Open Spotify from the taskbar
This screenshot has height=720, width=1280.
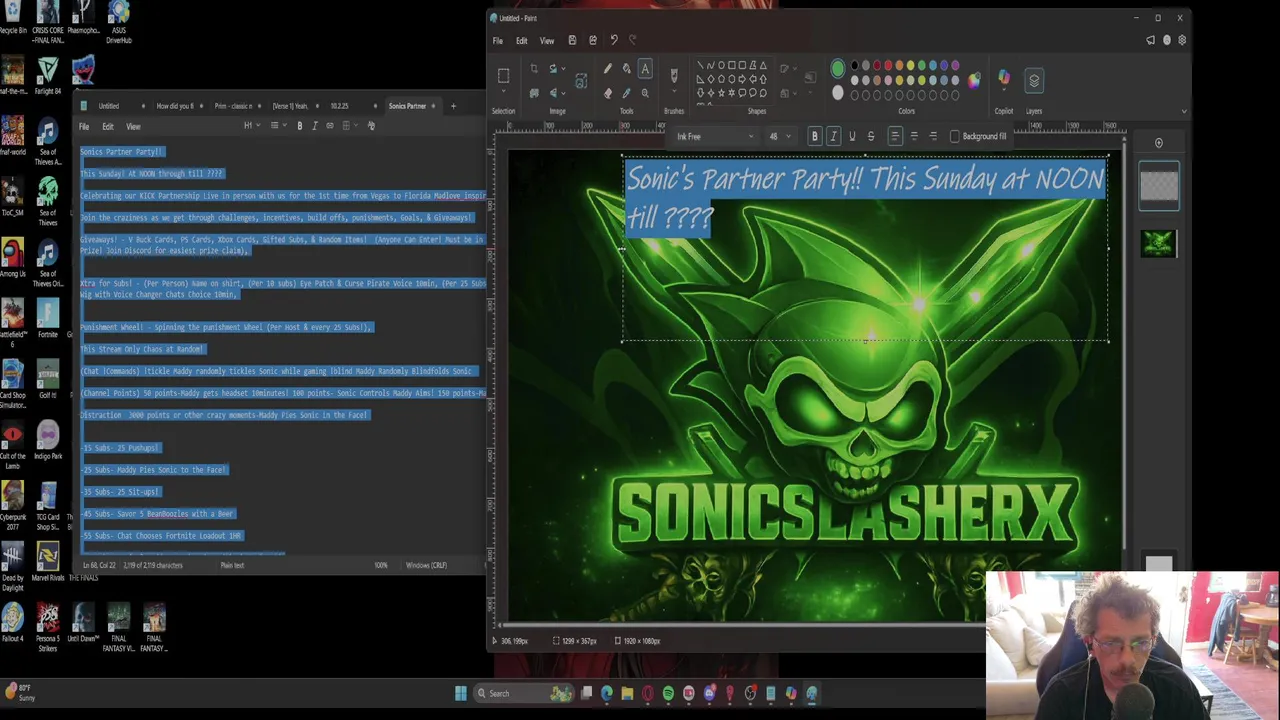(668, 693)
